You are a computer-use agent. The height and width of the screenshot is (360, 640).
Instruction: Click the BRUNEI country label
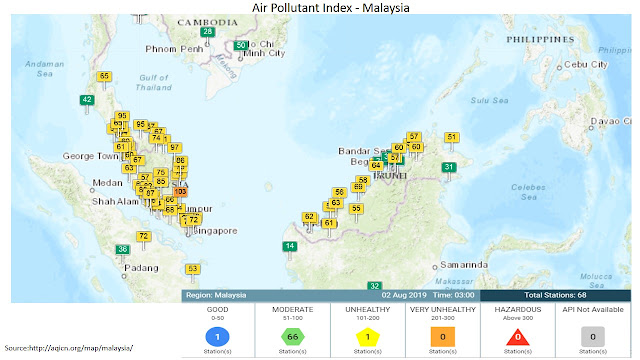pos(391,176)
